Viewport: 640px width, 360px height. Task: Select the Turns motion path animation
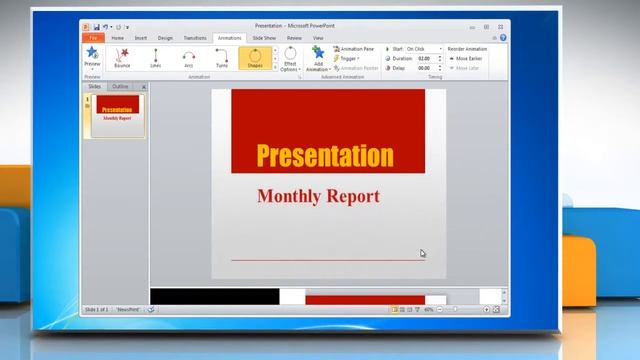[222, 58]
